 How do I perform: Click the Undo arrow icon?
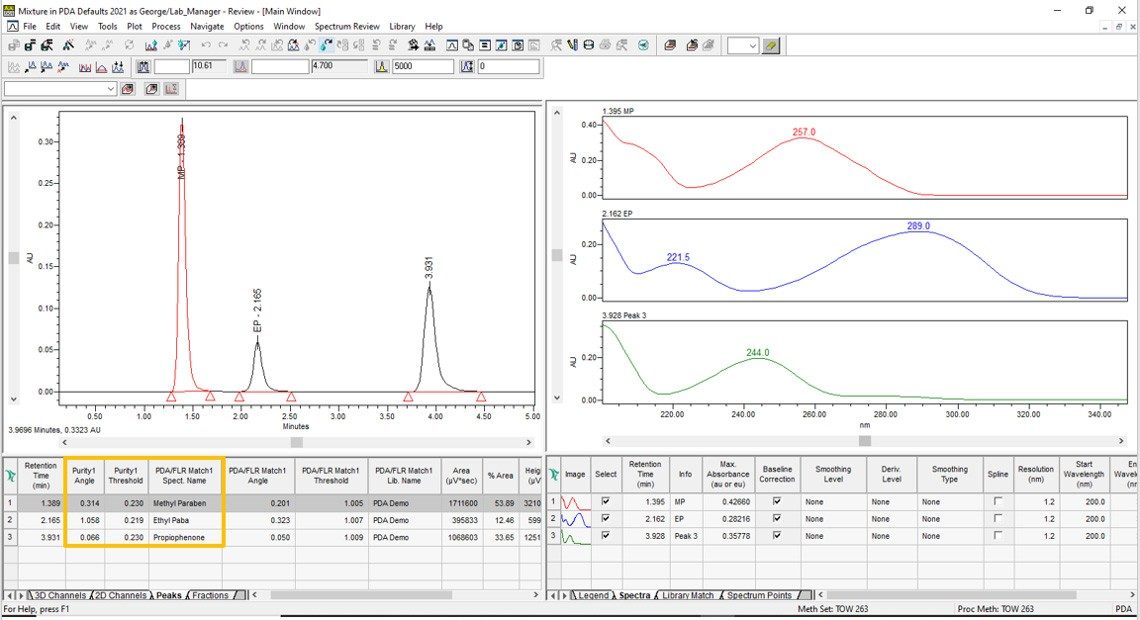click(206, 45)
